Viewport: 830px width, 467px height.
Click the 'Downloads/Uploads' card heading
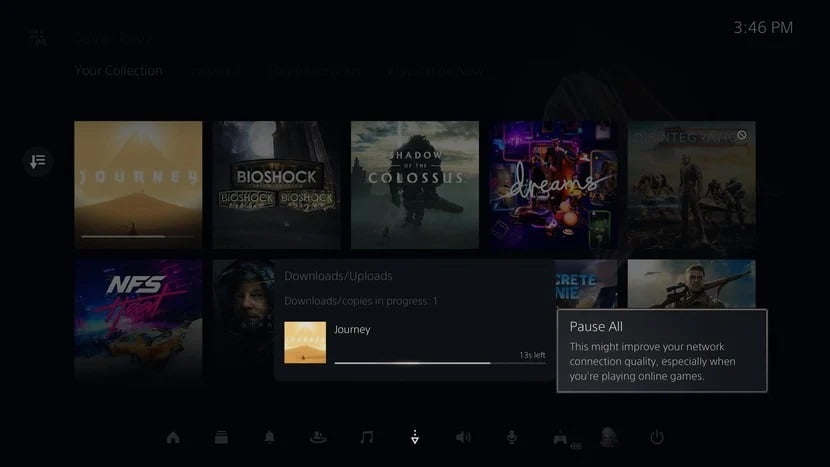pyautogui.click(x=338, y=276)
